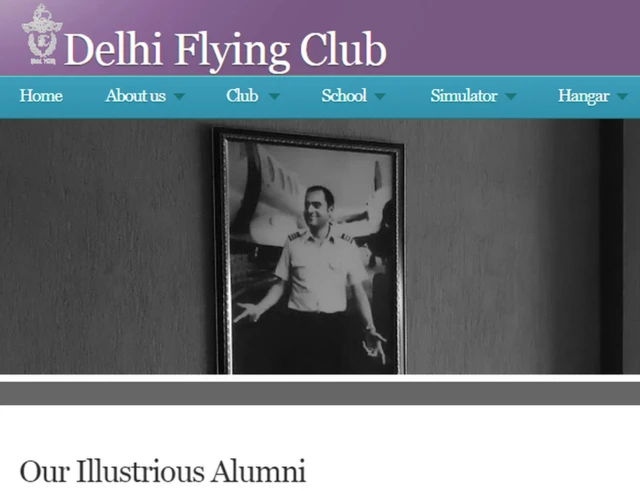The image size is (640, 491).
Task: Open the School navigation label
Action: (x=344, y=96)
